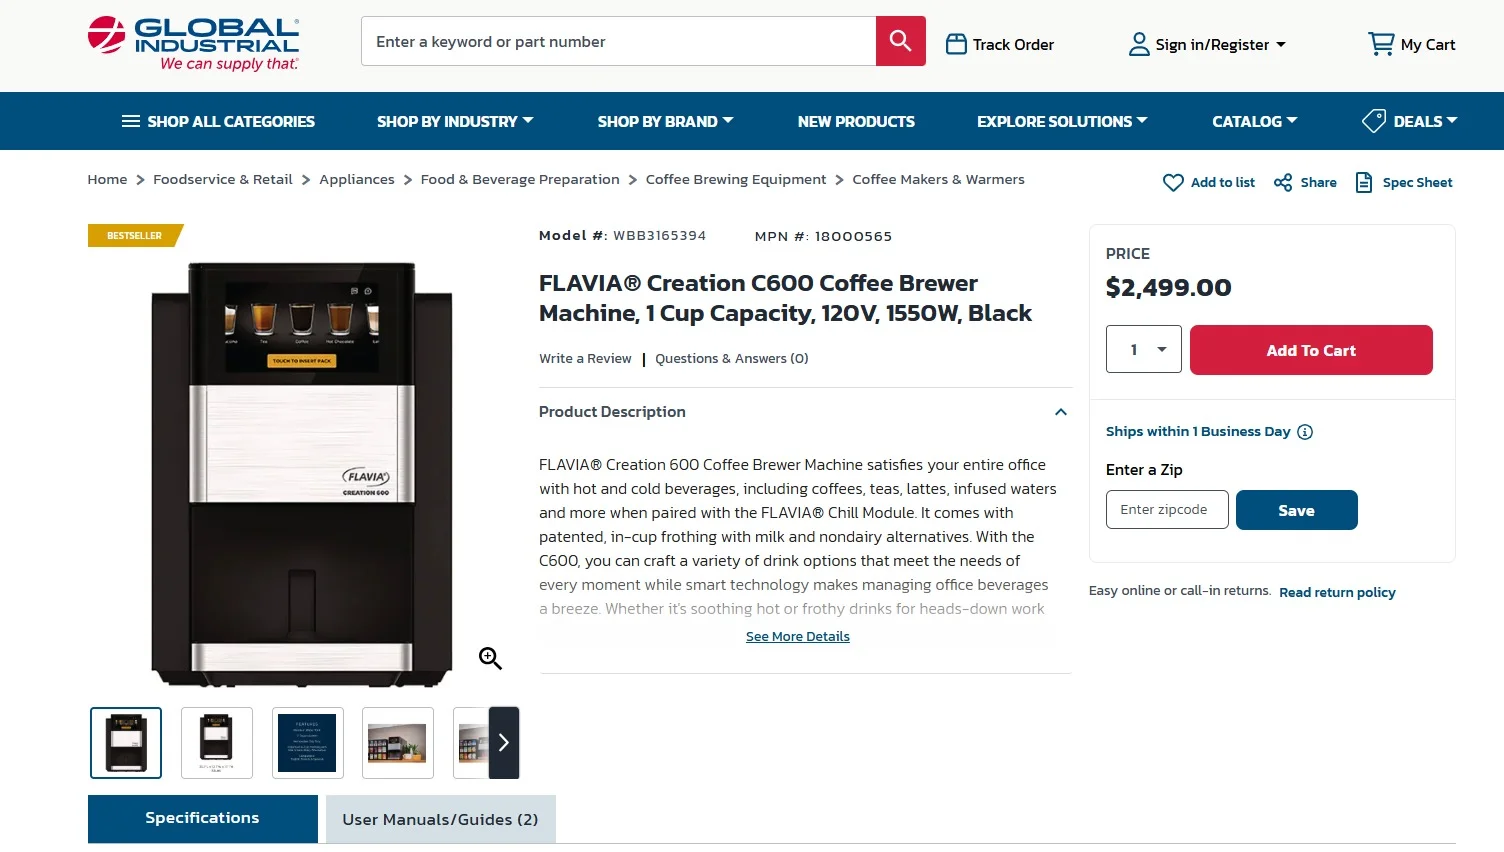Click the heart Add to list icon

tap(1173, 182)
